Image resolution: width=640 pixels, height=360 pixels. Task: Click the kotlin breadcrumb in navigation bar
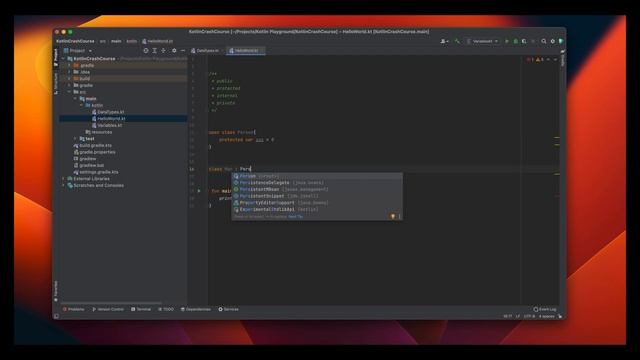131,41
